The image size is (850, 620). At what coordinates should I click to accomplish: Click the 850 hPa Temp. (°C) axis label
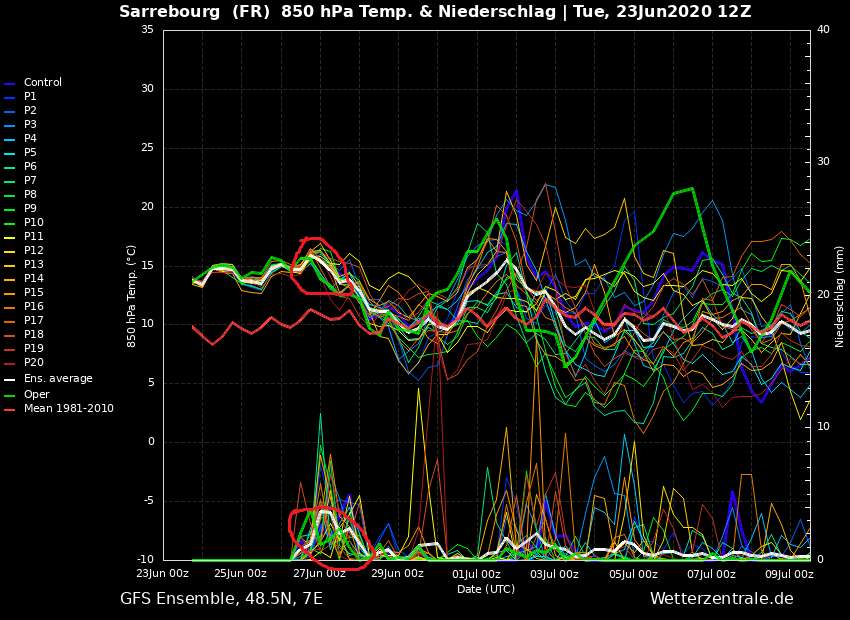(x=131, y=296)
